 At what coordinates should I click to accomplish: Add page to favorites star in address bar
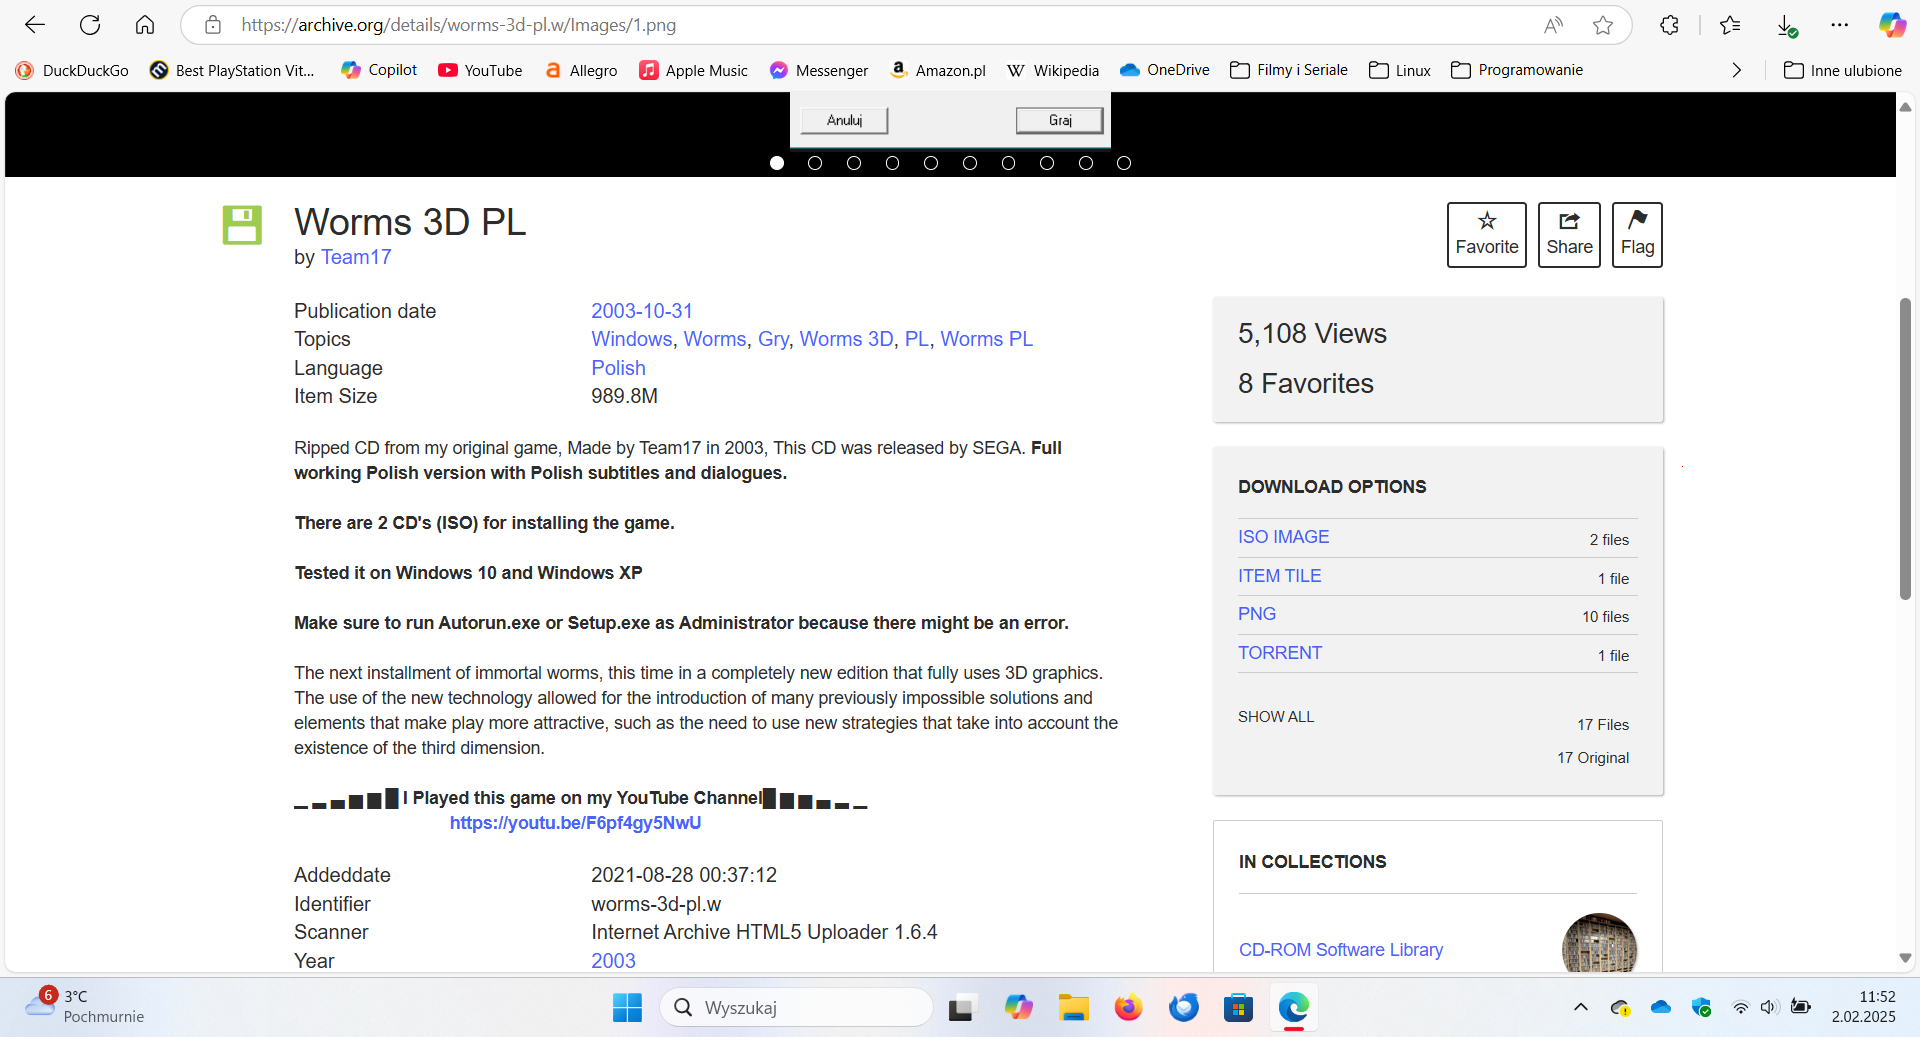(1603, 25)
